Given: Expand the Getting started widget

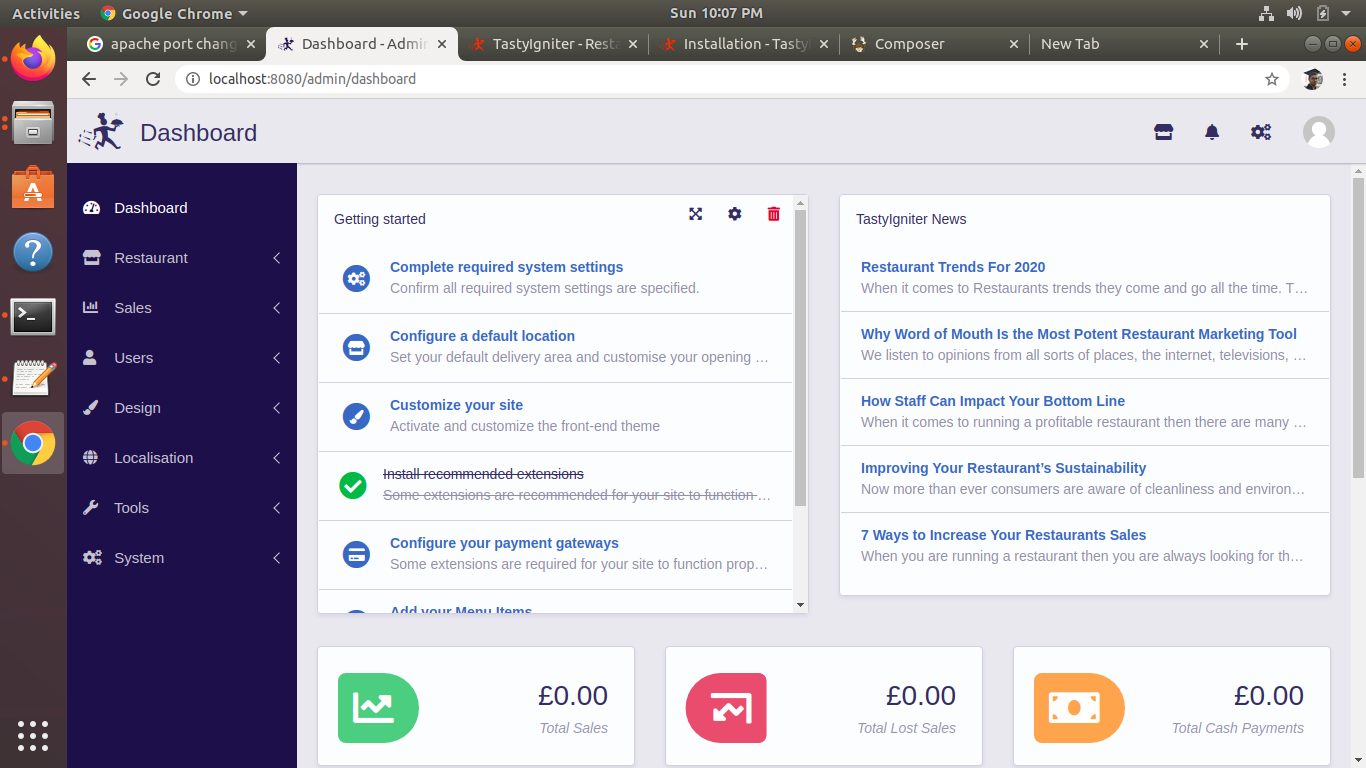Looking at the screenshot, I should point(696,214).
